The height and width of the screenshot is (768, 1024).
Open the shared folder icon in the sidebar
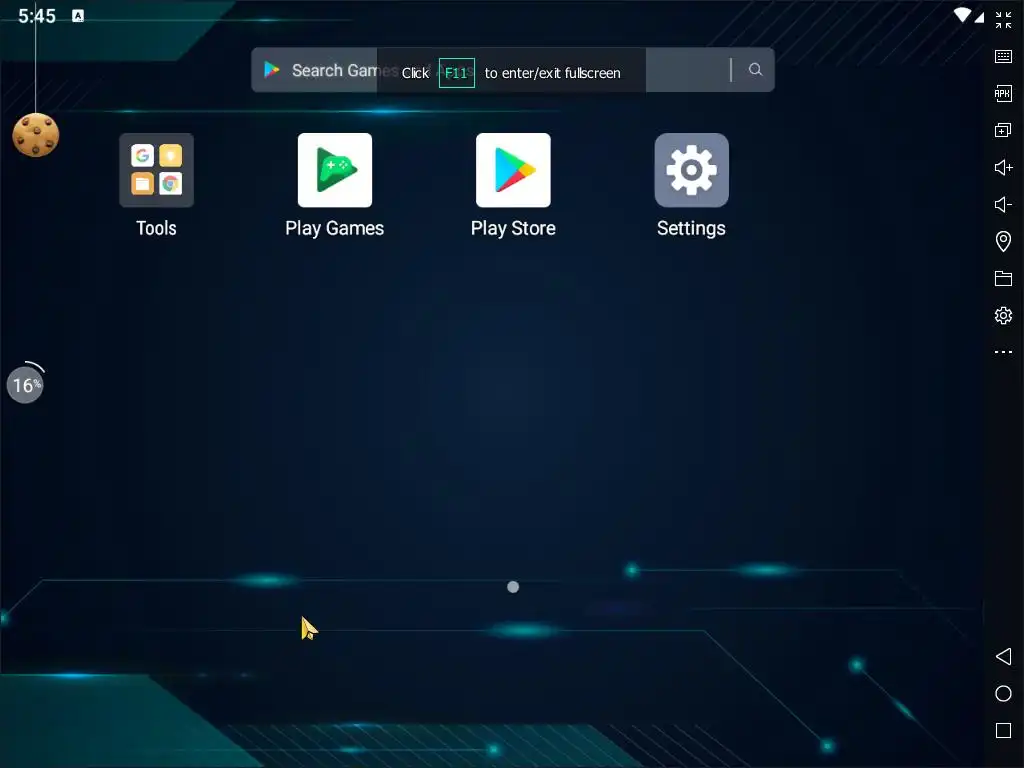[1003, 279]
